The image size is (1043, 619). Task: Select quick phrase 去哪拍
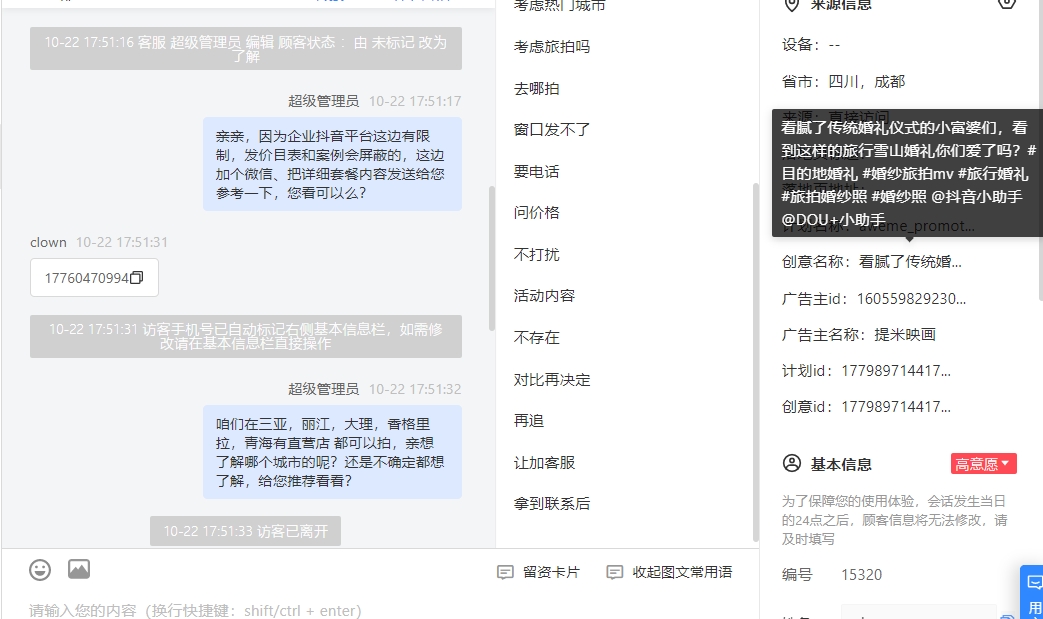click(x=536, y=88)
